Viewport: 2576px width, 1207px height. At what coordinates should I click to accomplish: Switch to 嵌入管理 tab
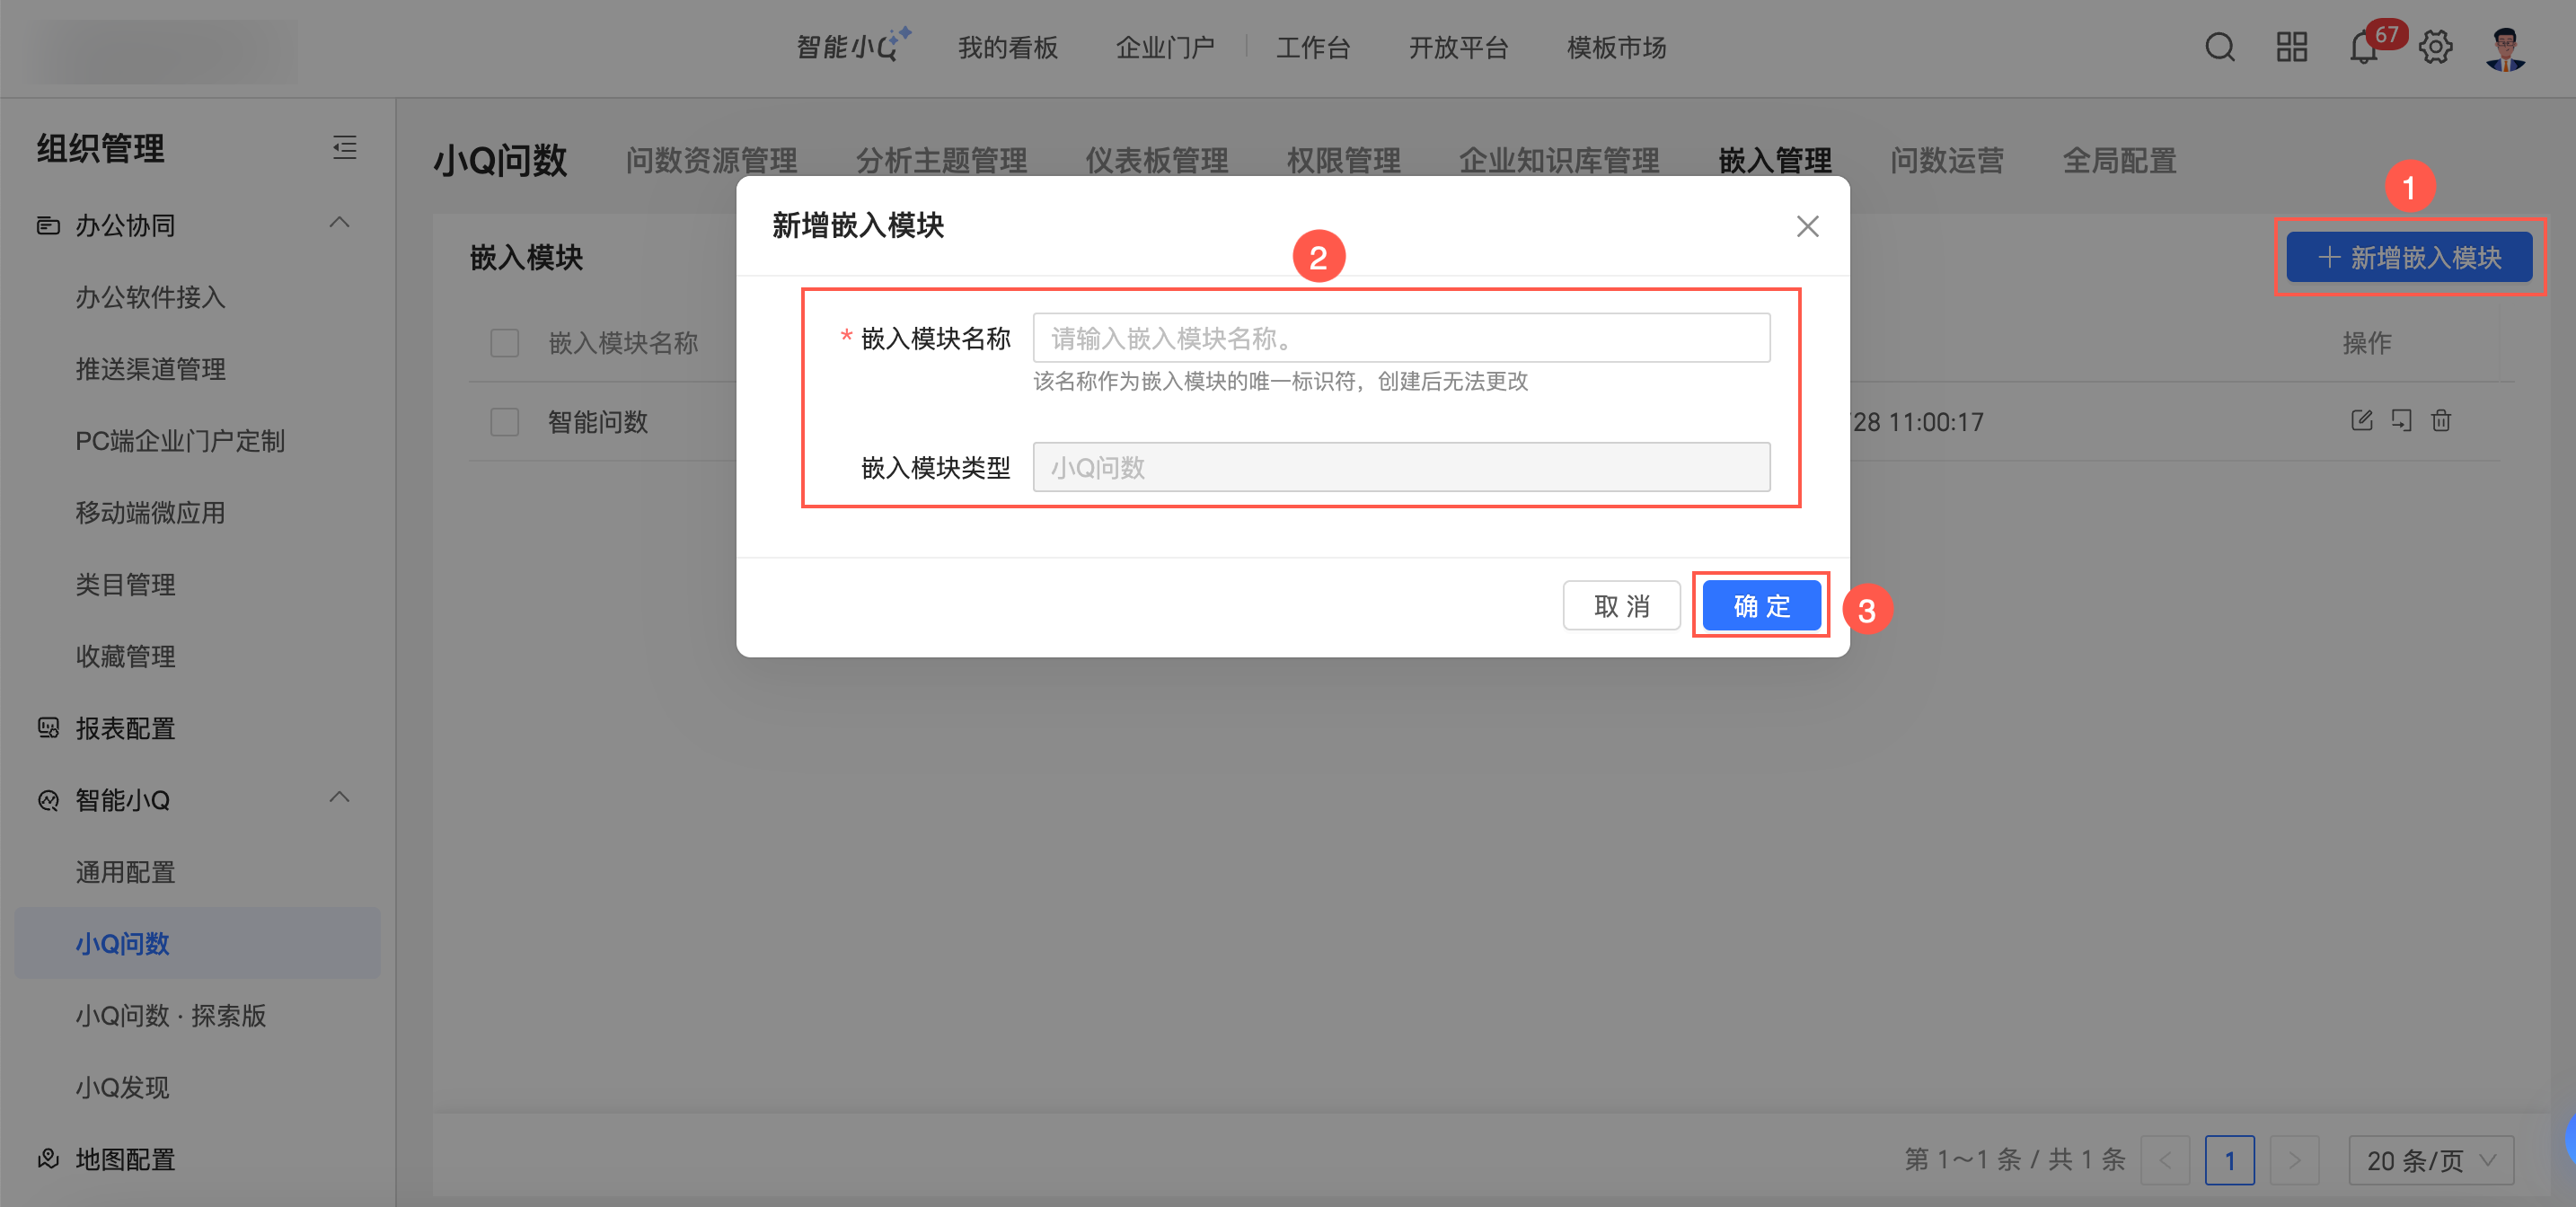point(1775,160)
